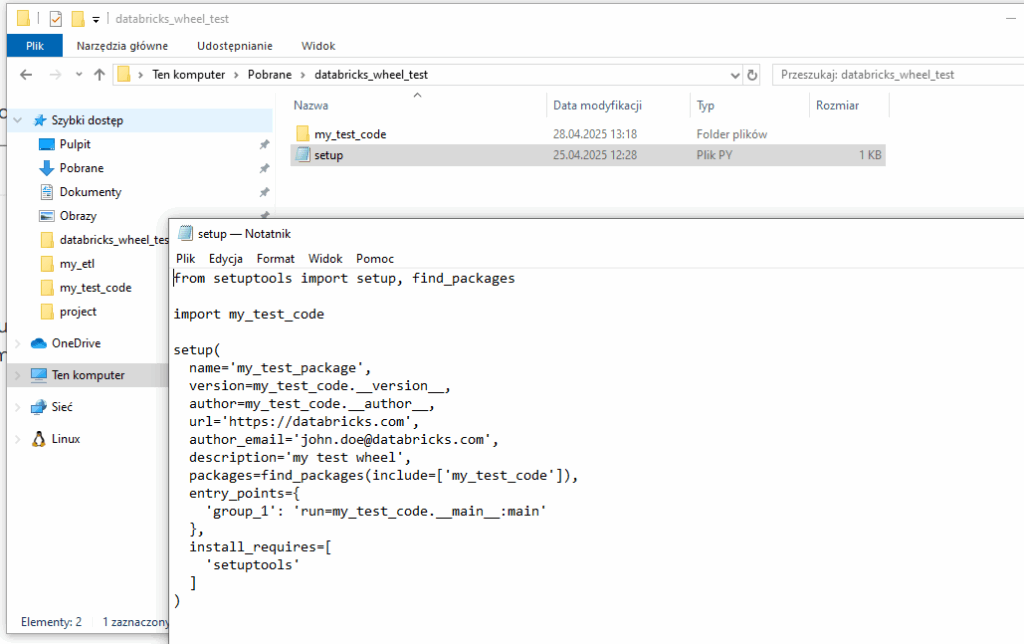
Task: Click the properties checkmark in quick access toolbar
Action: tap(56, 18)
